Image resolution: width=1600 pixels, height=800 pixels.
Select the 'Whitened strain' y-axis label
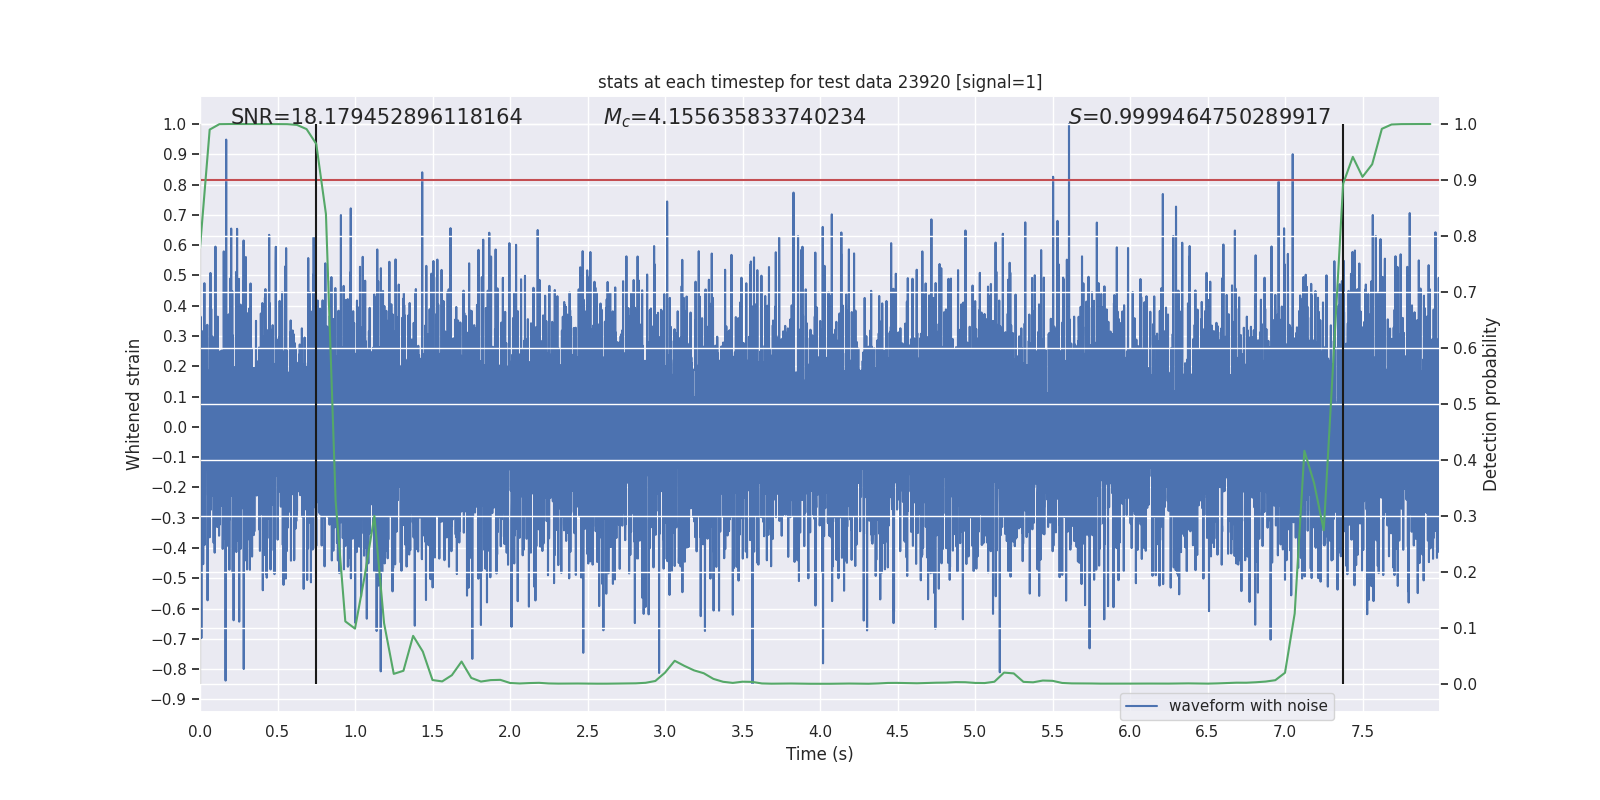tap(133, 404)
